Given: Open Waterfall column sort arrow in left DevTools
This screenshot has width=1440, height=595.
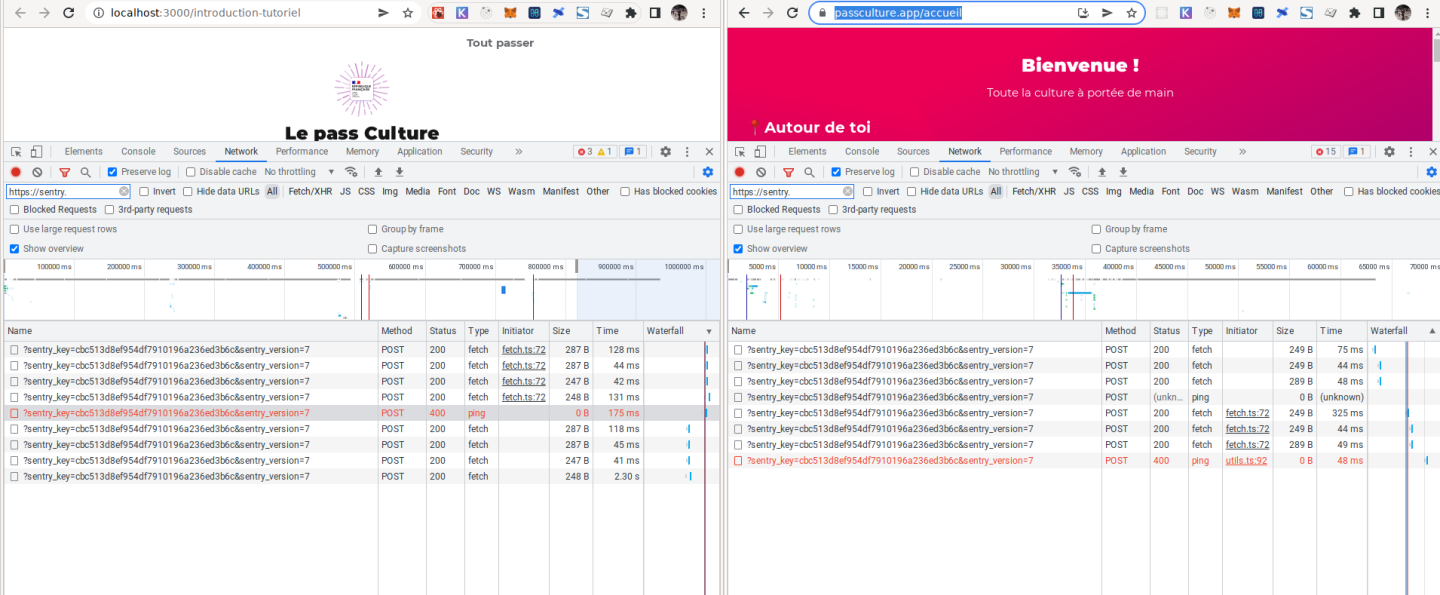Looking at the screenshot, I should [x=709, y=331].
